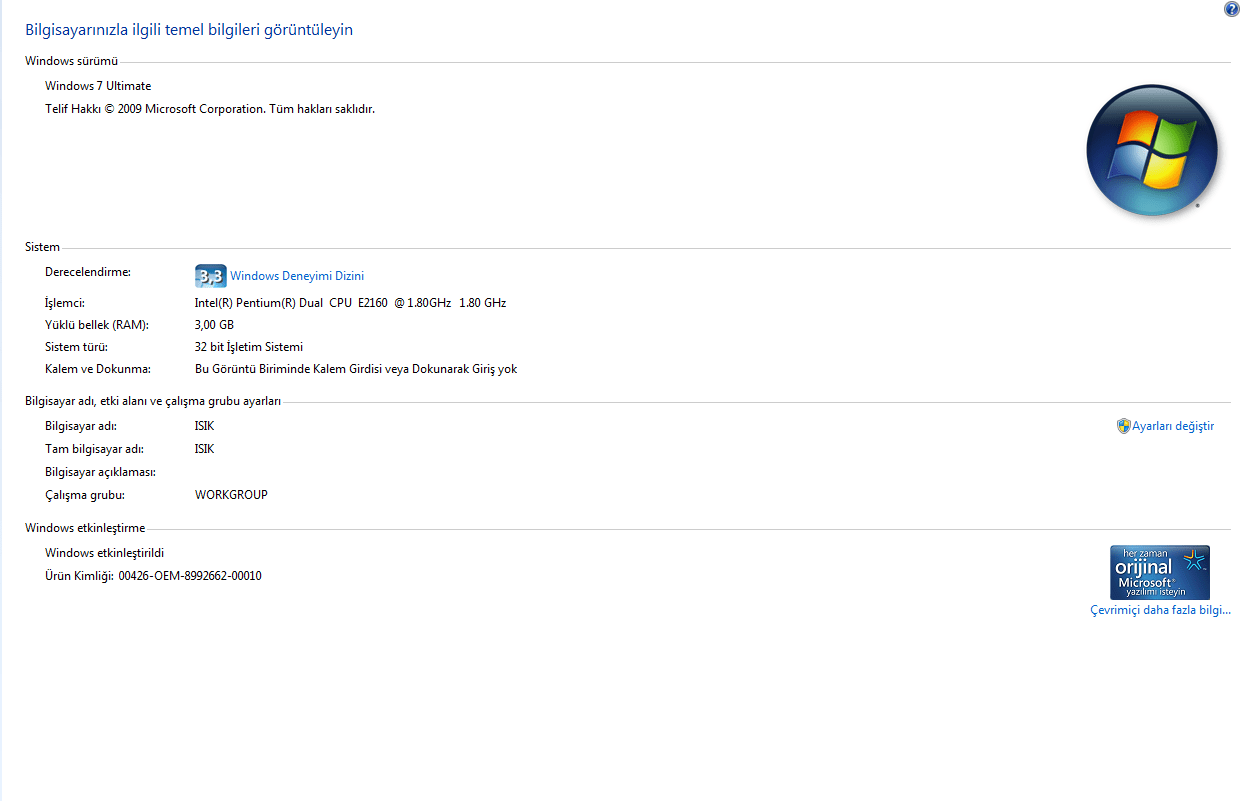Open Windows Deneyimi Dizini link
Screen dimensions: 1240x801
(x=297, y=276)
